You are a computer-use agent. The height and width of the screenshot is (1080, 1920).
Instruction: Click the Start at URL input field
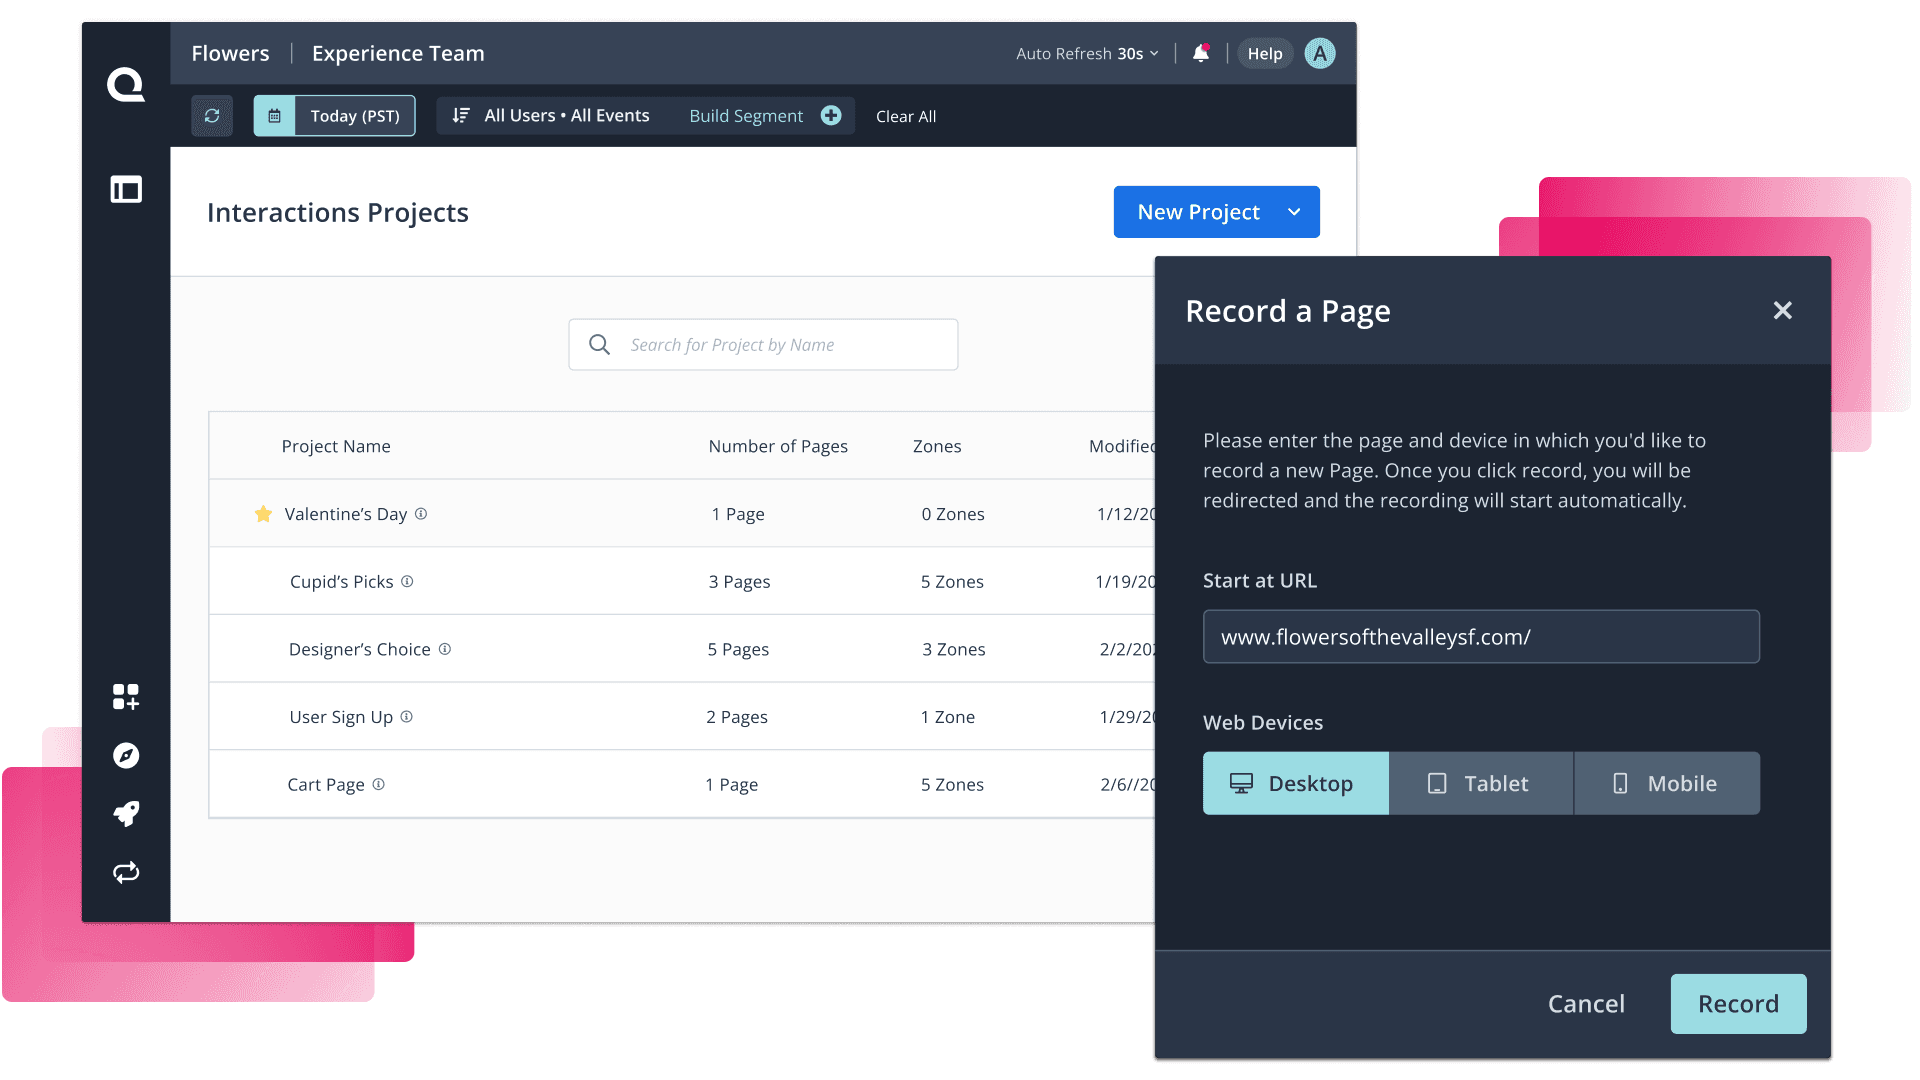click(1481, 637)
